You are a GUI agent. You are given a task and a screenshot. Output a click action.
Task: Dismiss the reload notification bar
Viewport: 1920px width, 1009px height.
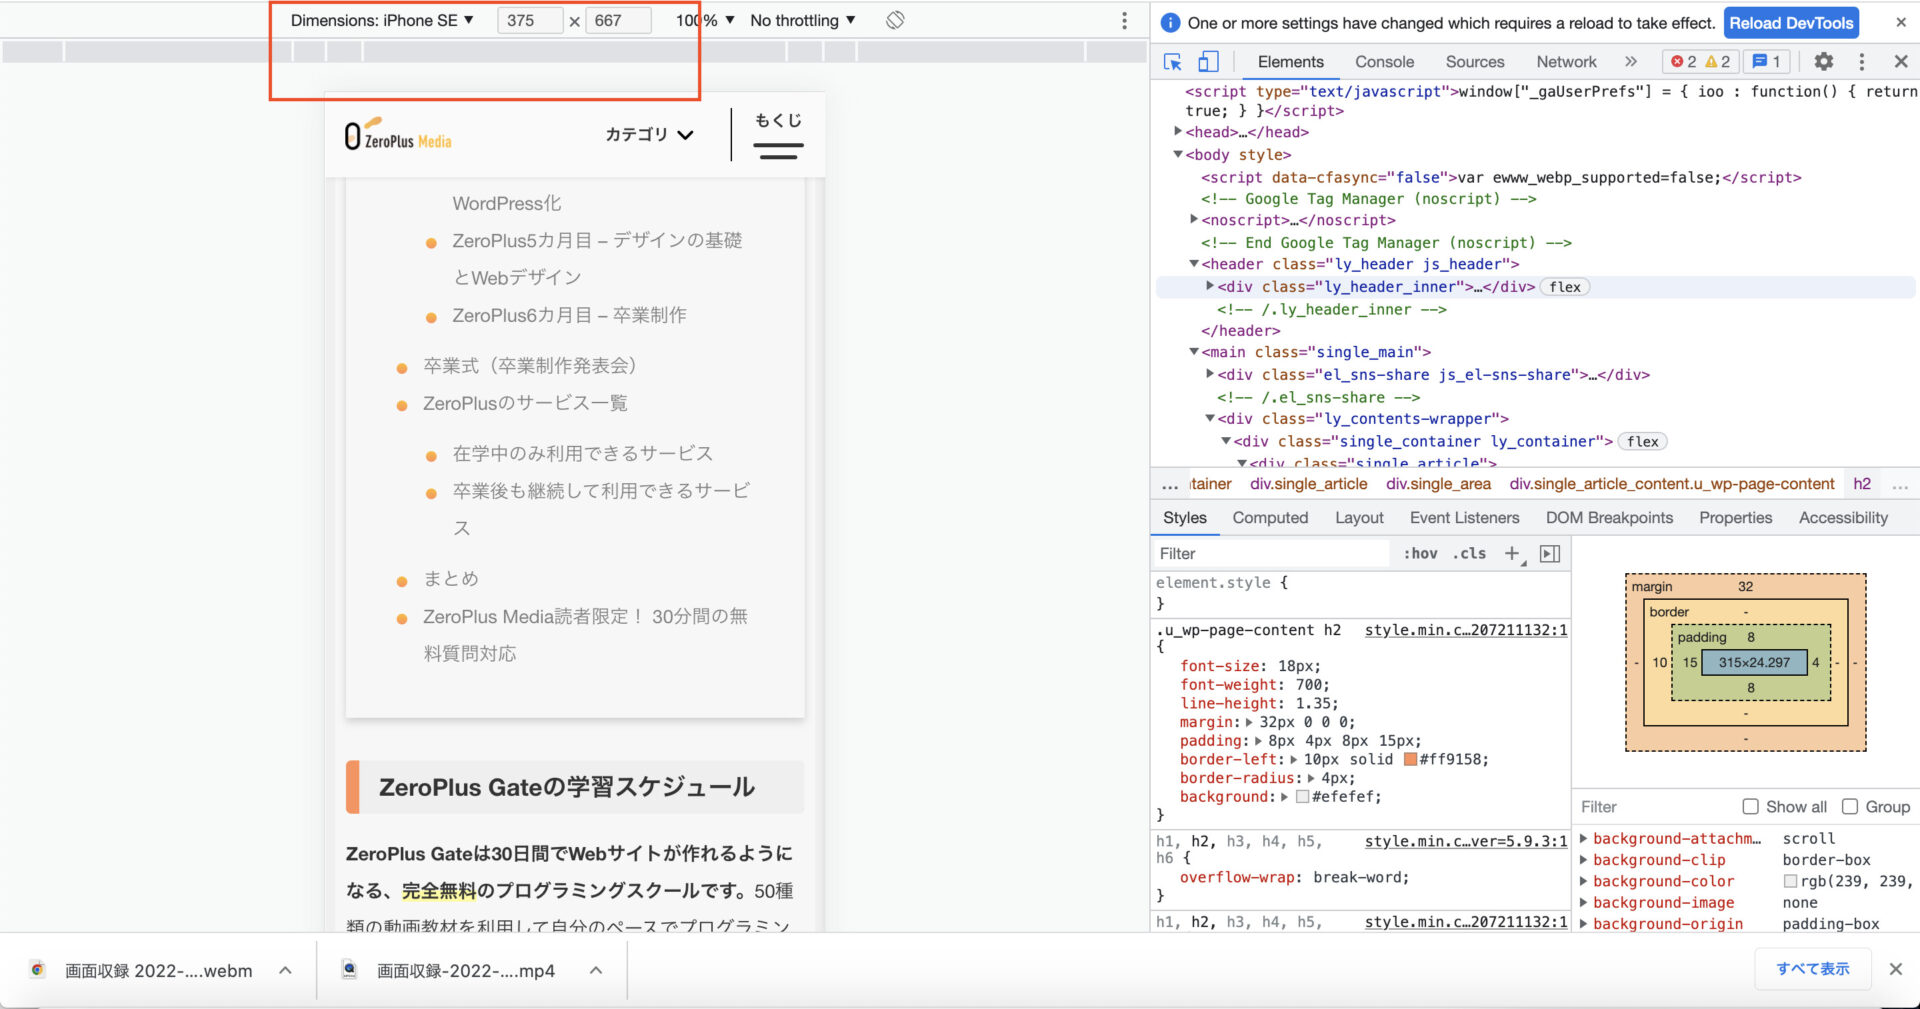pos(1901,22)
